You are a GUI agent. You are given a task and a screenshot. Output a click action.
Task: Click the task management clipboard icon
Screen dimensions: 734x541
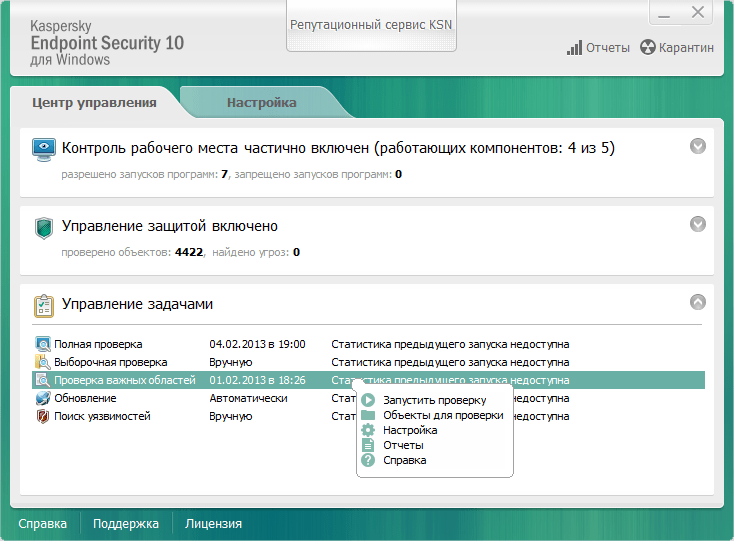tap(44, 306)
